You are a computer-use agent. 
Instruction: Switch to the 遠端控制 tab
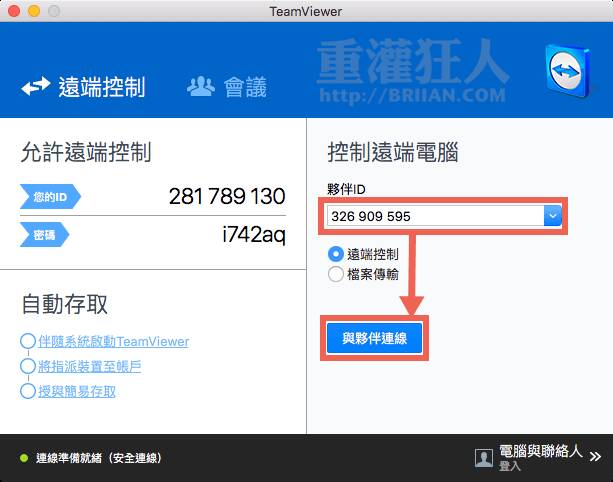click(x=83, y=87)
